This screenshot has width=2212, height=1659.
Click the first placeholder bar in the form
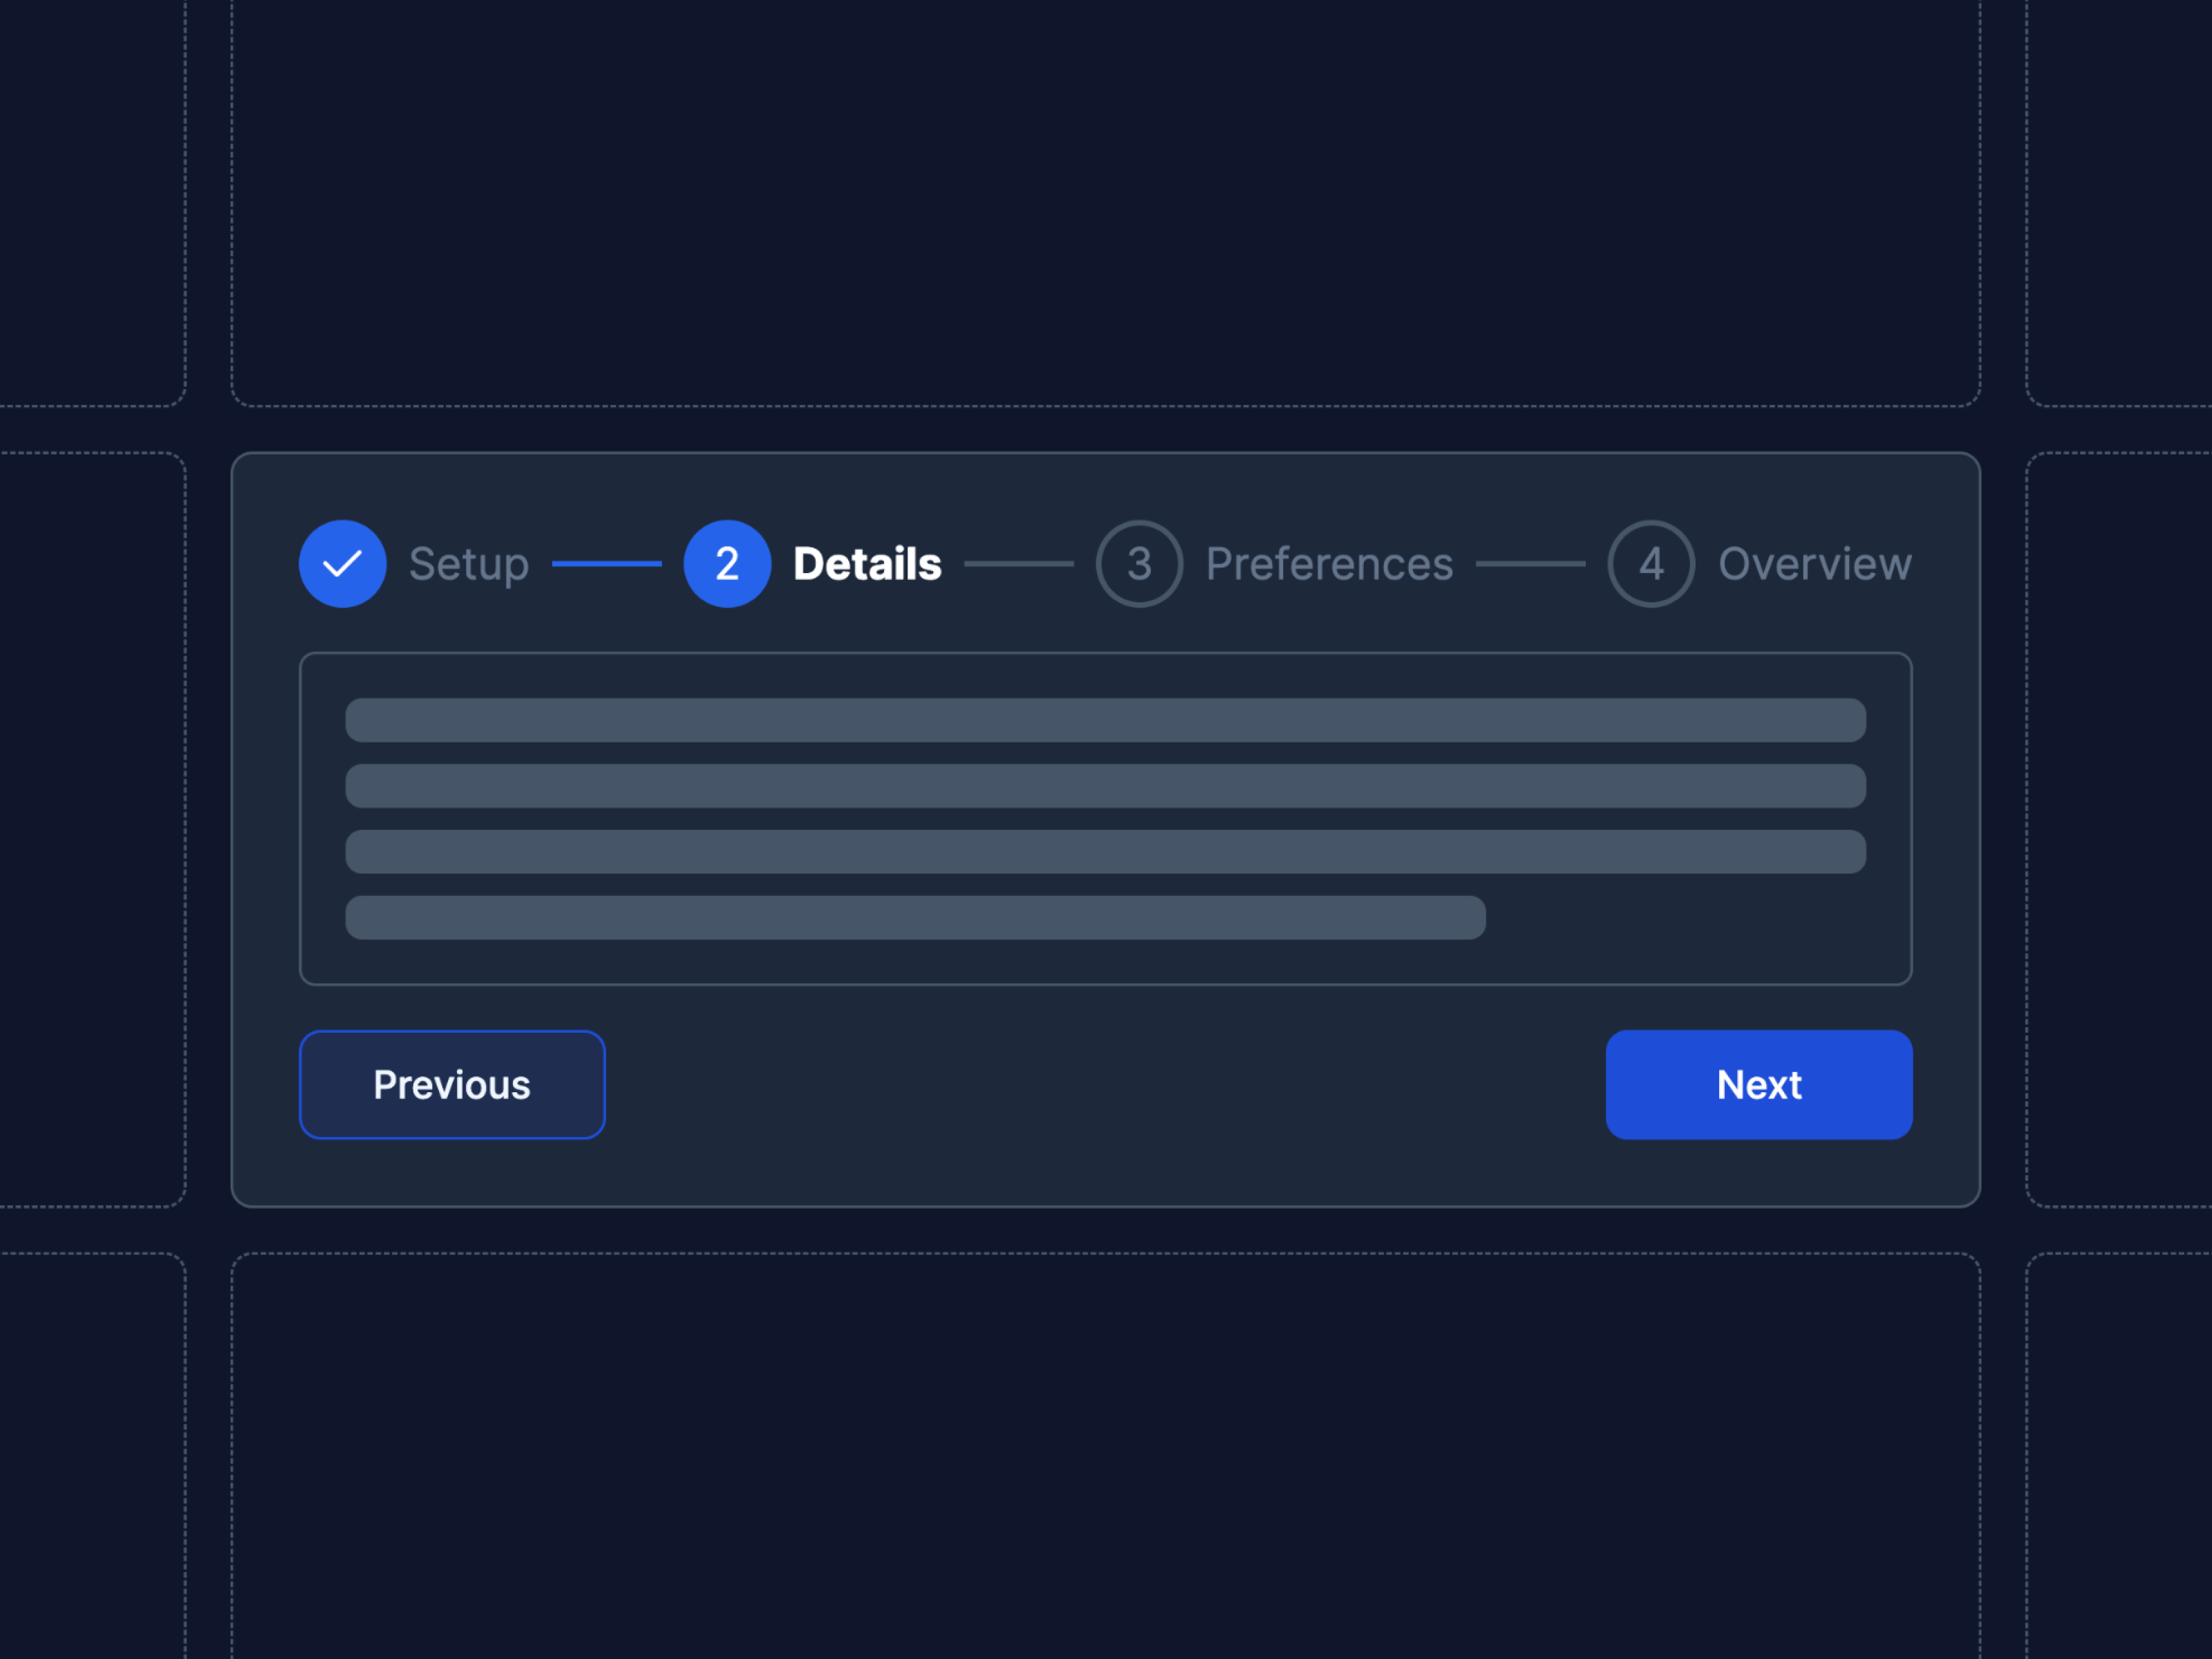click(x=1104, y=720)
